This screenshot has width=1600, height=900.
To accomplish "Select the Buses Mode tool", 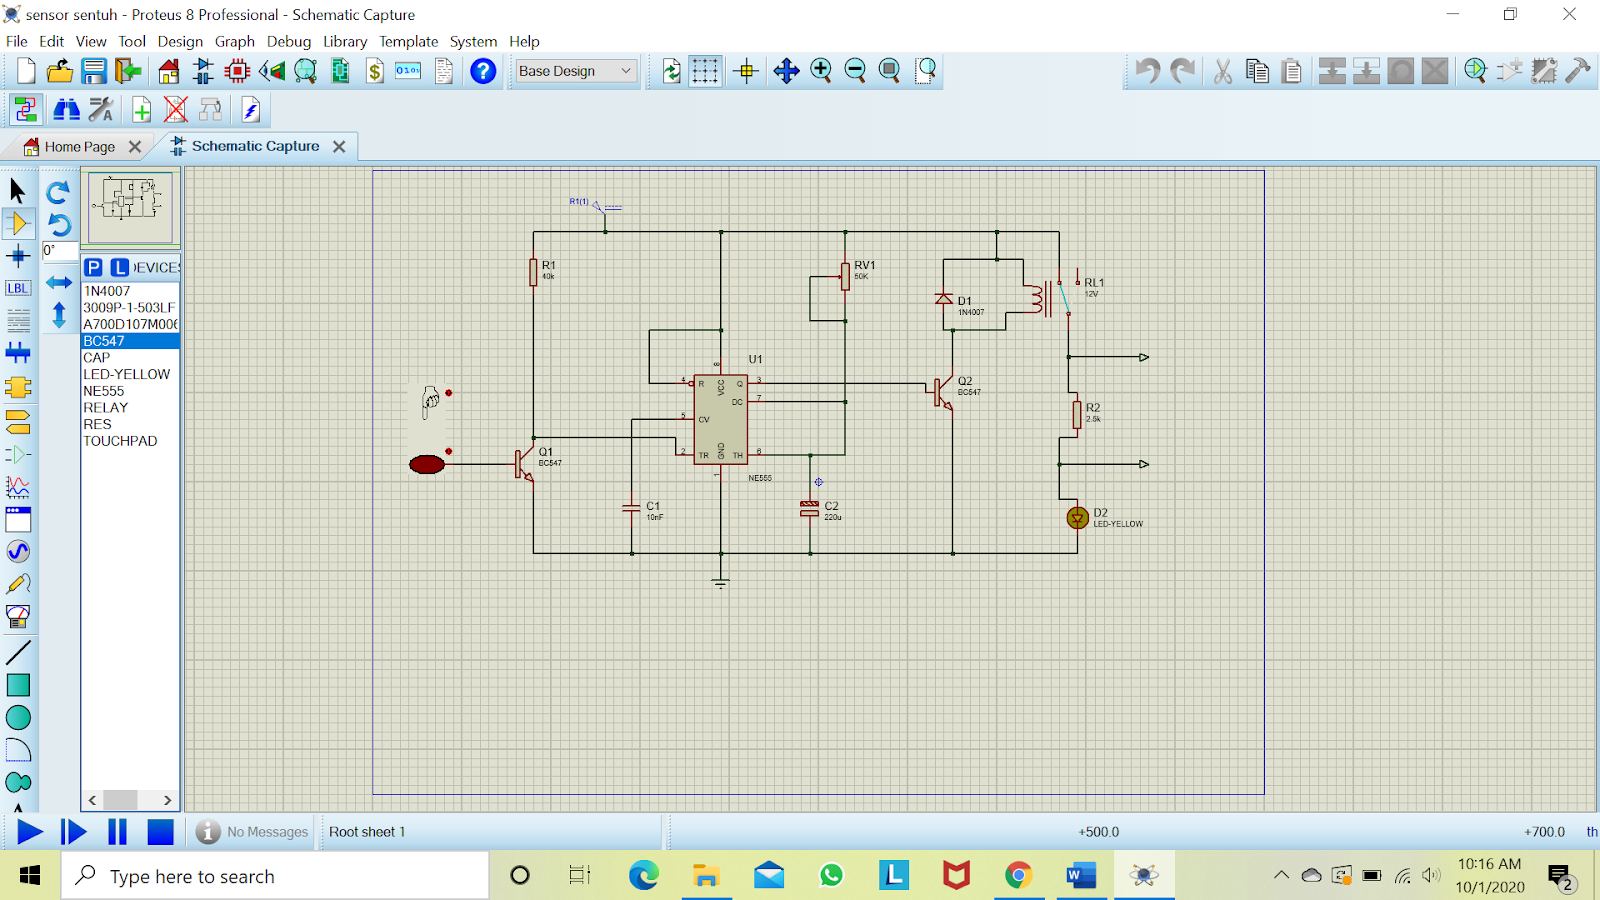I will pos(18,352).
